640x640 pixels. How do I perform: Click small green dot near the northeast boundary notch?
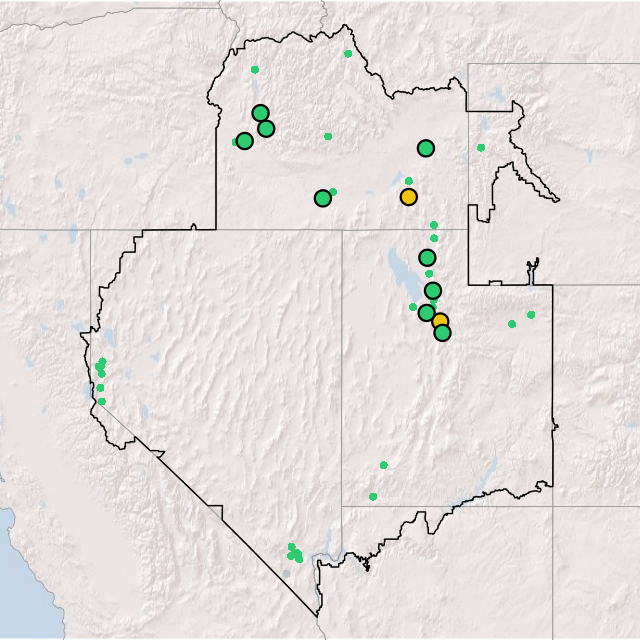[x=481, y=148]
